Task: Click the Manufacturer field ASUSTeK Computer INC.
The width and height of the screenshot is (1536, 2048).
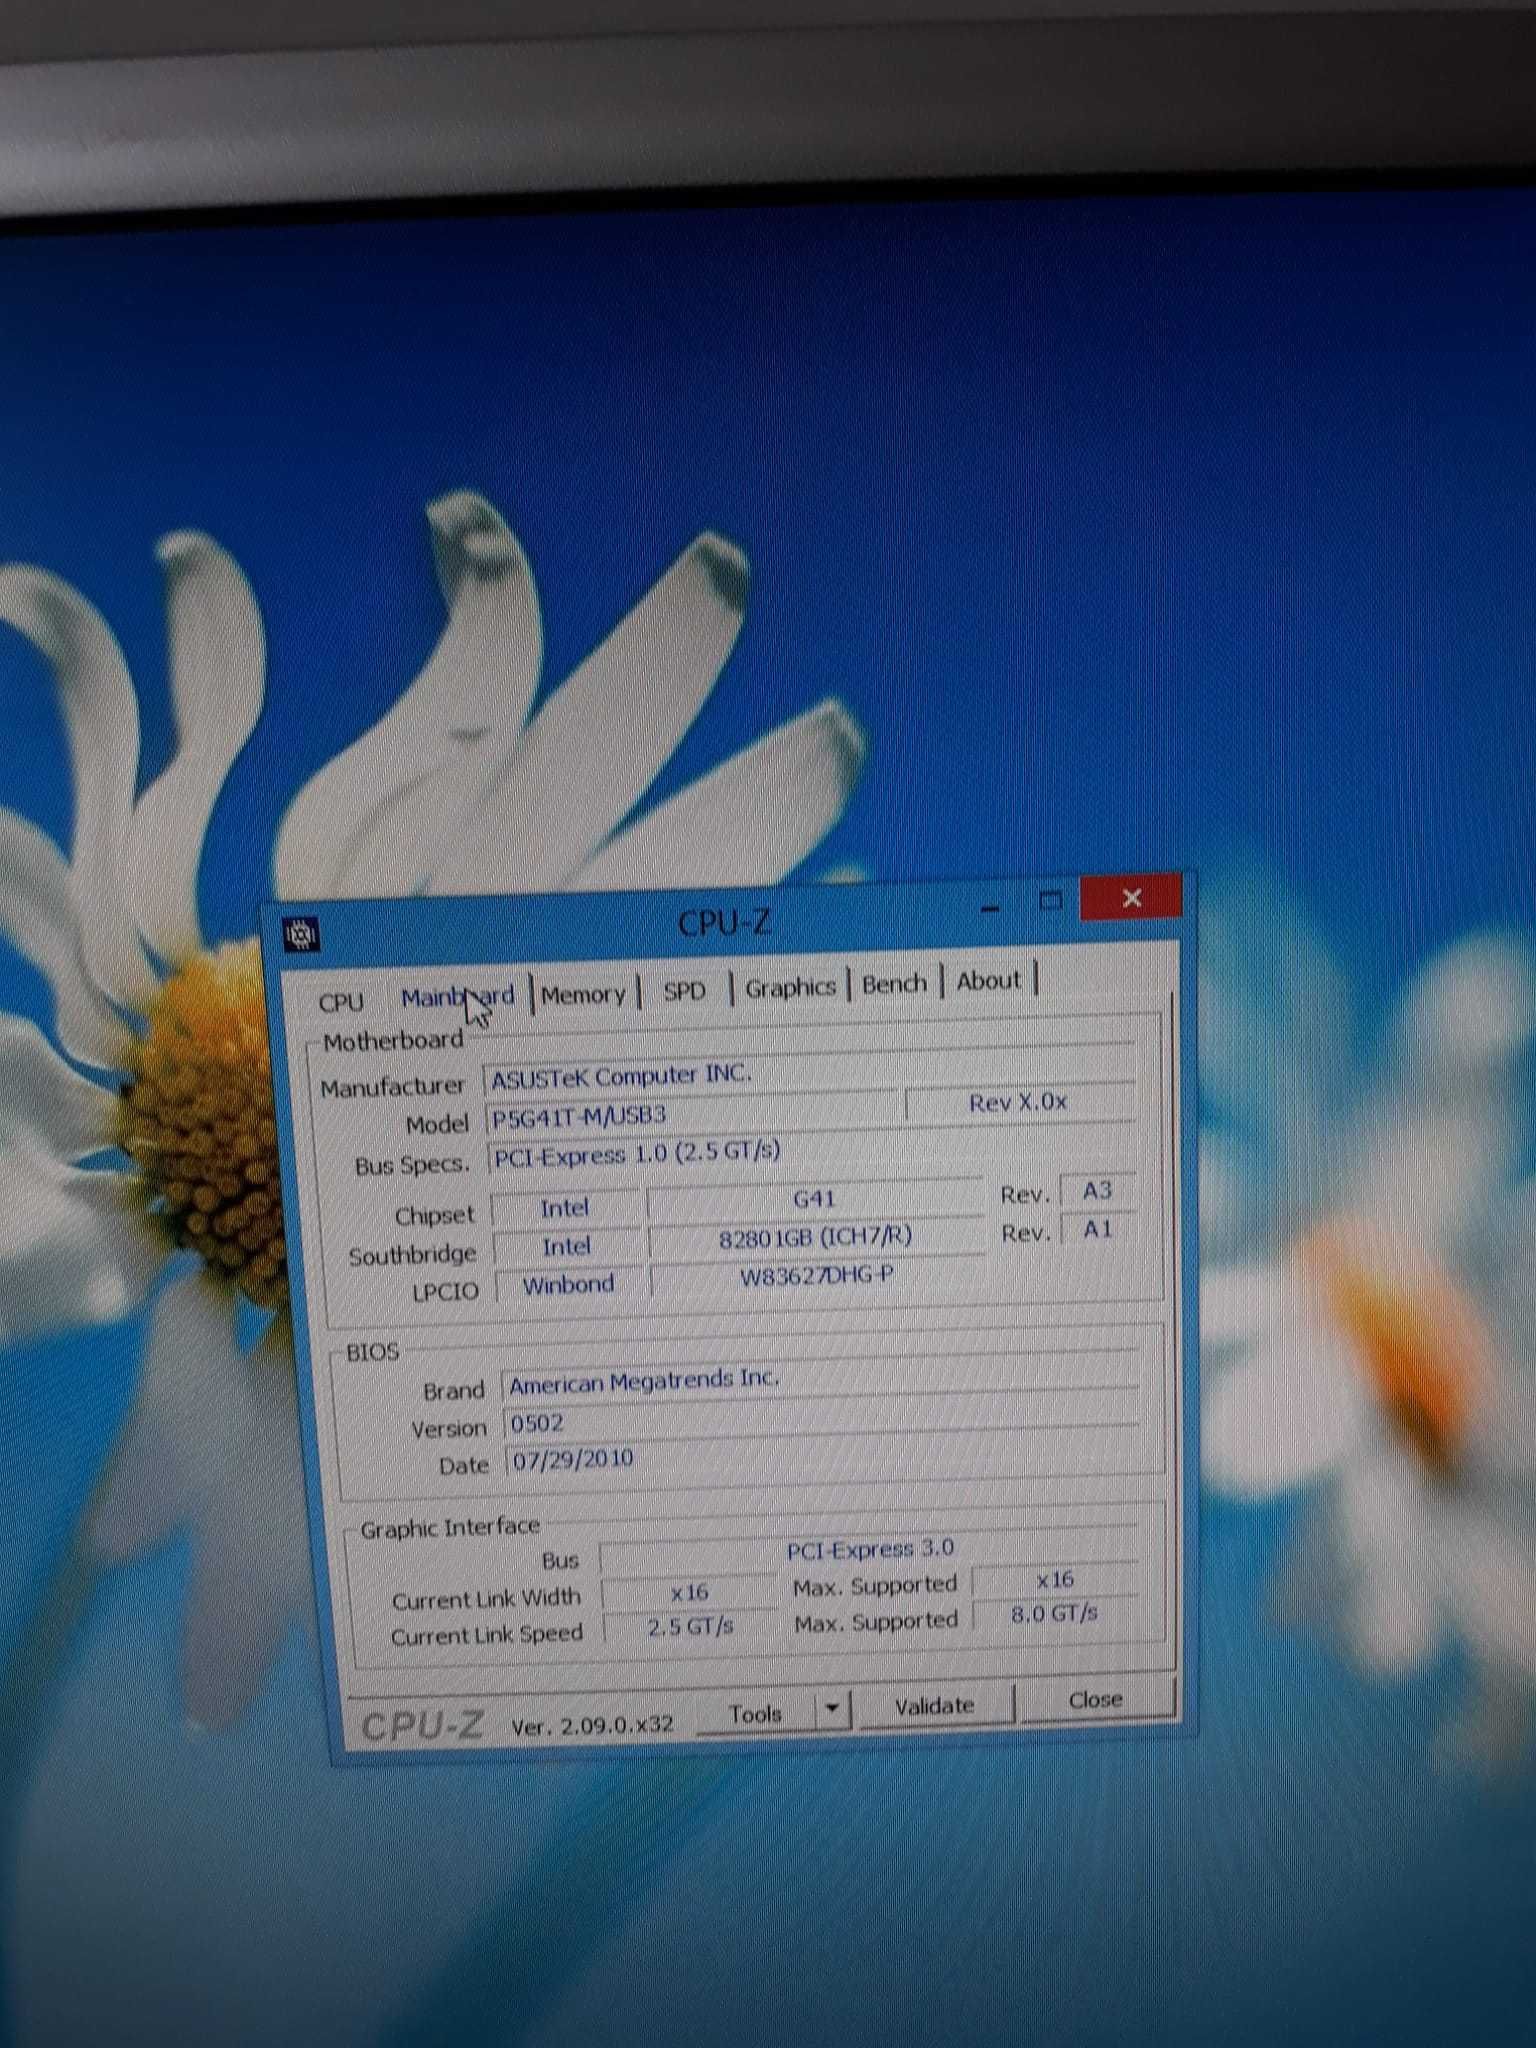Action: (x=808, y=1071)
